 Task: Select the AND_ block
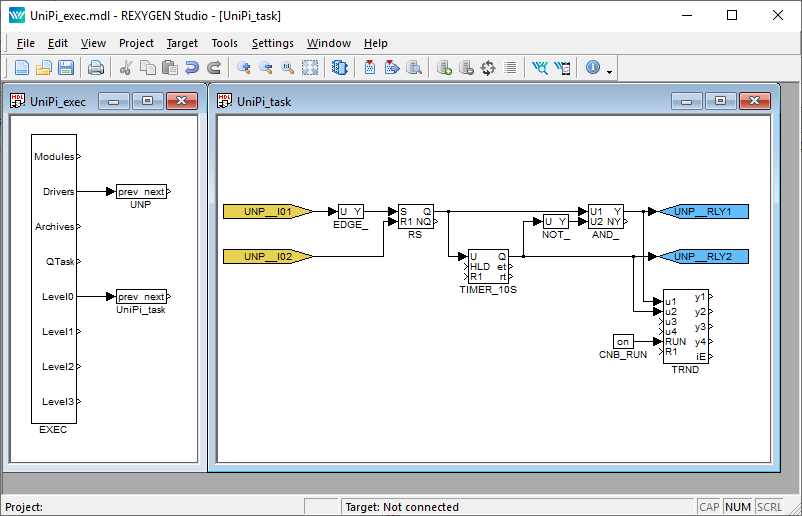[x=606, y=216]
